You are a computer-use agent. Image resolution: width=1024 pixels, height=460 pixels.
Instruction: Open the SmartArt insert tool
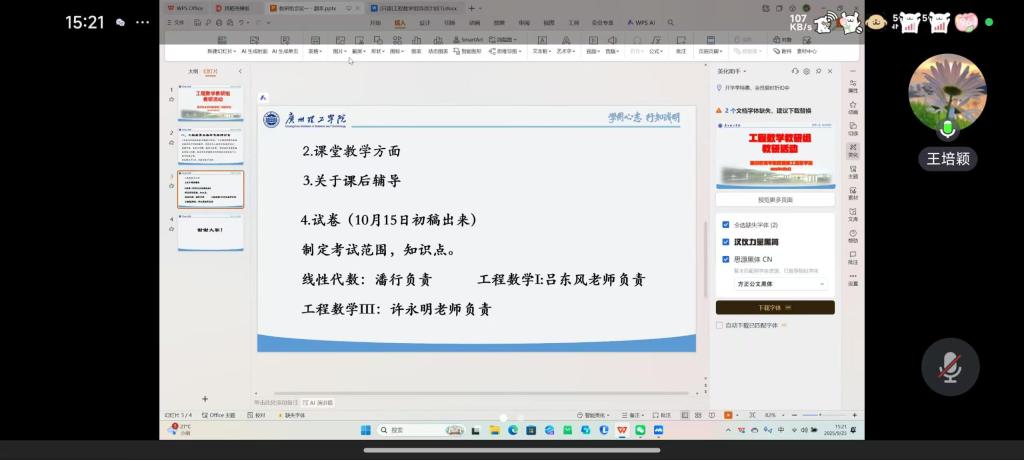pos(466,39)
